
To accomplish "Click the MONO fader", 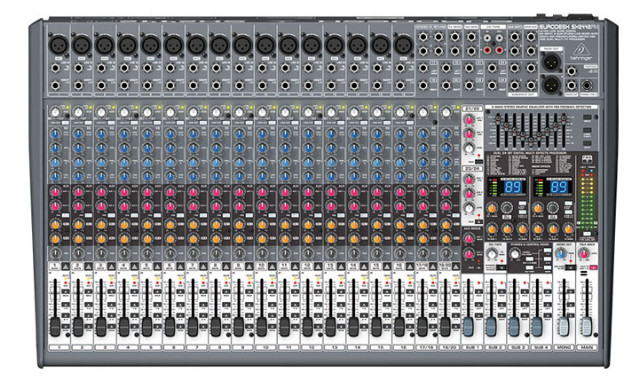I will point(563,327).
